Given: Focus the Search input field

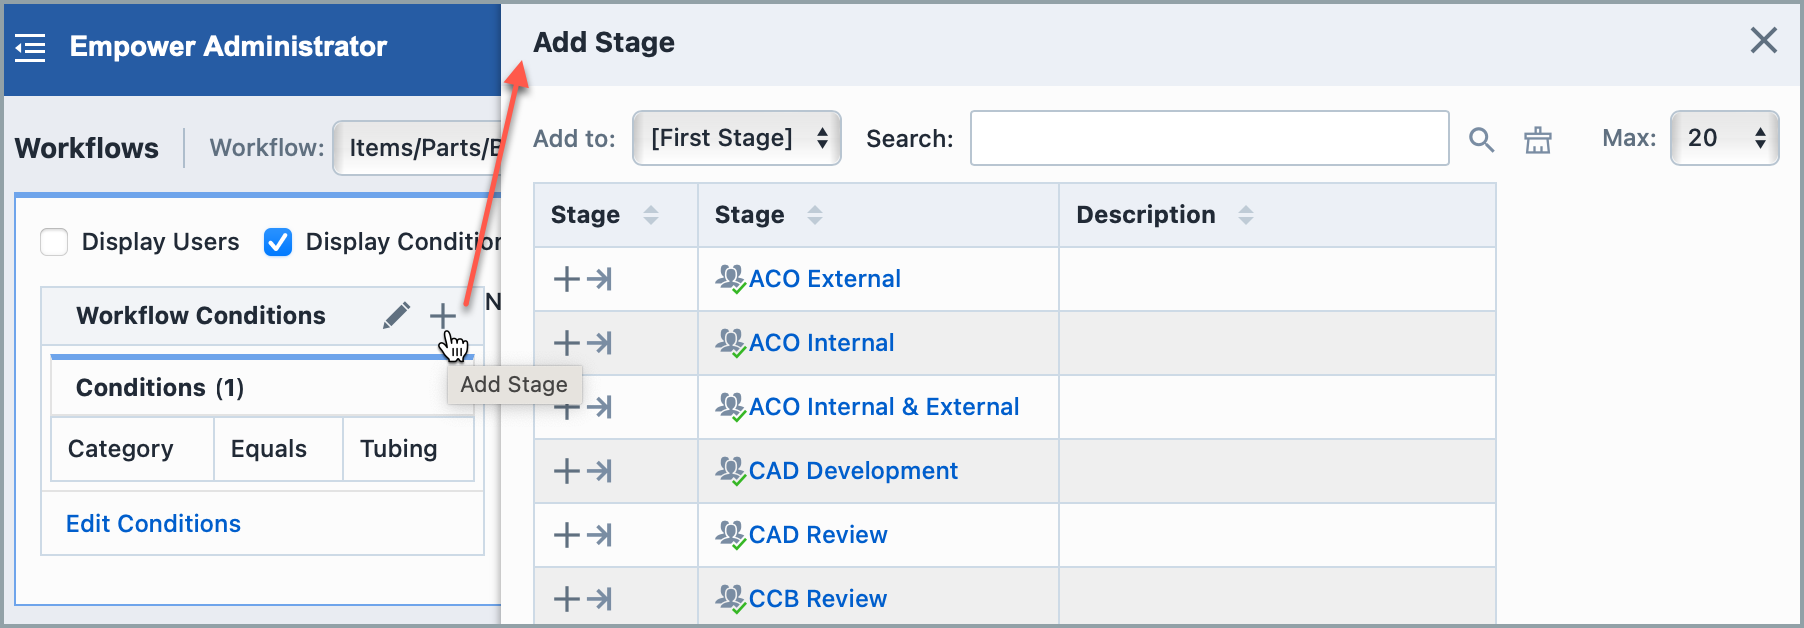Looking at the screenshot, I should coord(1209,138).
